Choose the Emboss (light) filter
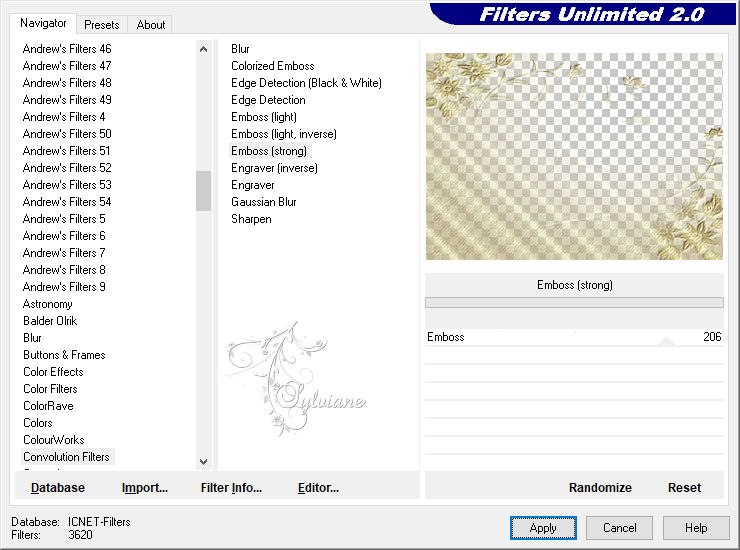 pyautogui.click(x=264, y=117)
